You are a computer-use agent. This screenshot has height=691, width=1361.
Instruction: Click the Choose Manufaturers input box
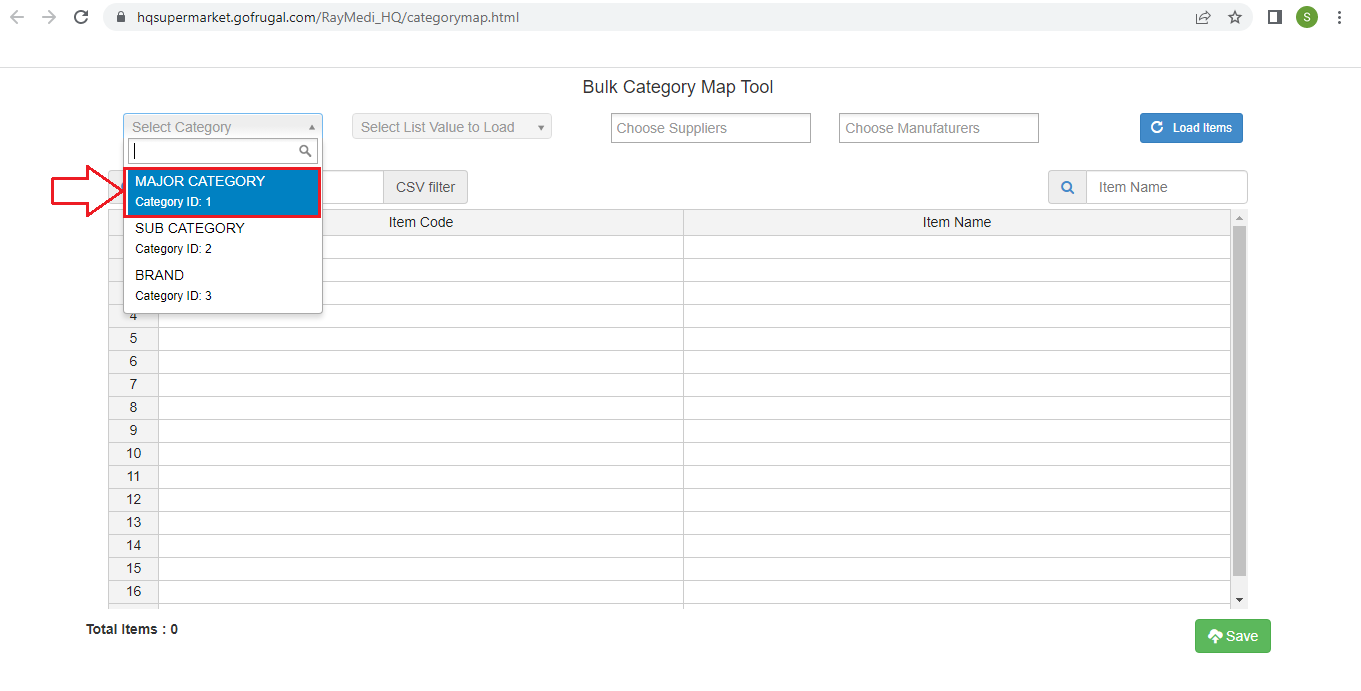[938, 128]
